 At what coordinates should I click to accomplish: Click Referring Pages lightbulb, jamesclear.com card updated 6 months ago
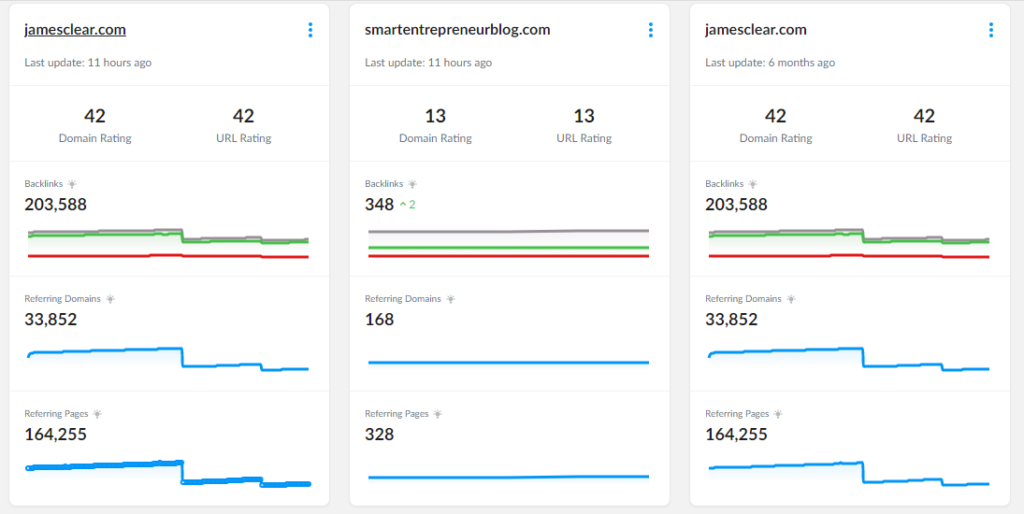(778, 414)
